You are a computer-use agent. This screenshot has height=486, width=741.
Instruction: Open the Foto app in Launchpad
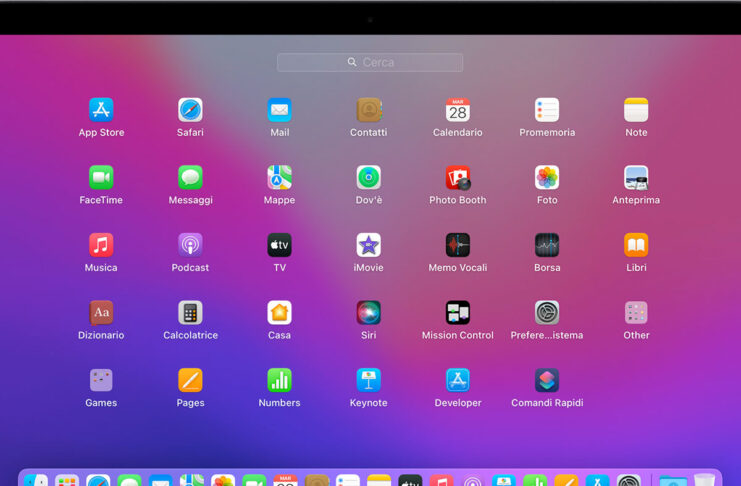point(547,177)
